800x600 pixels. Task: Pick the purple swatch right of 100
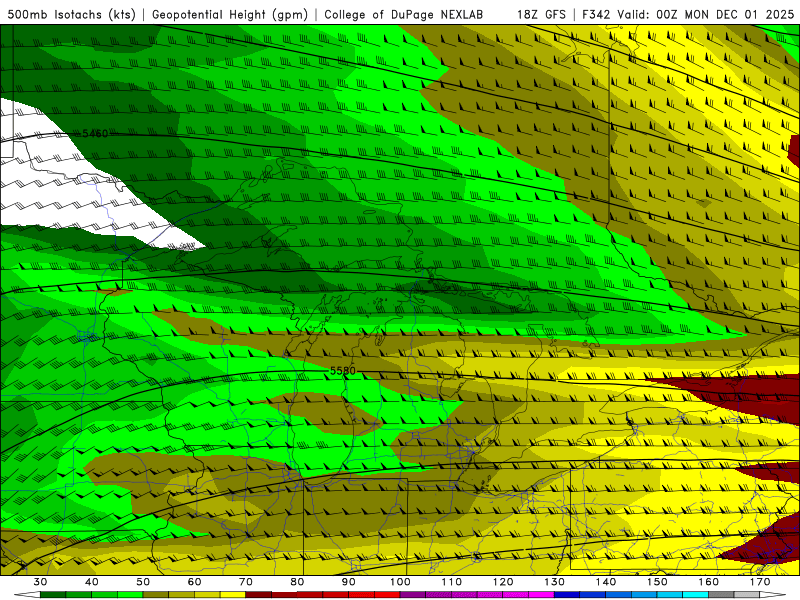pyautogui.click(x=413, y=595)
